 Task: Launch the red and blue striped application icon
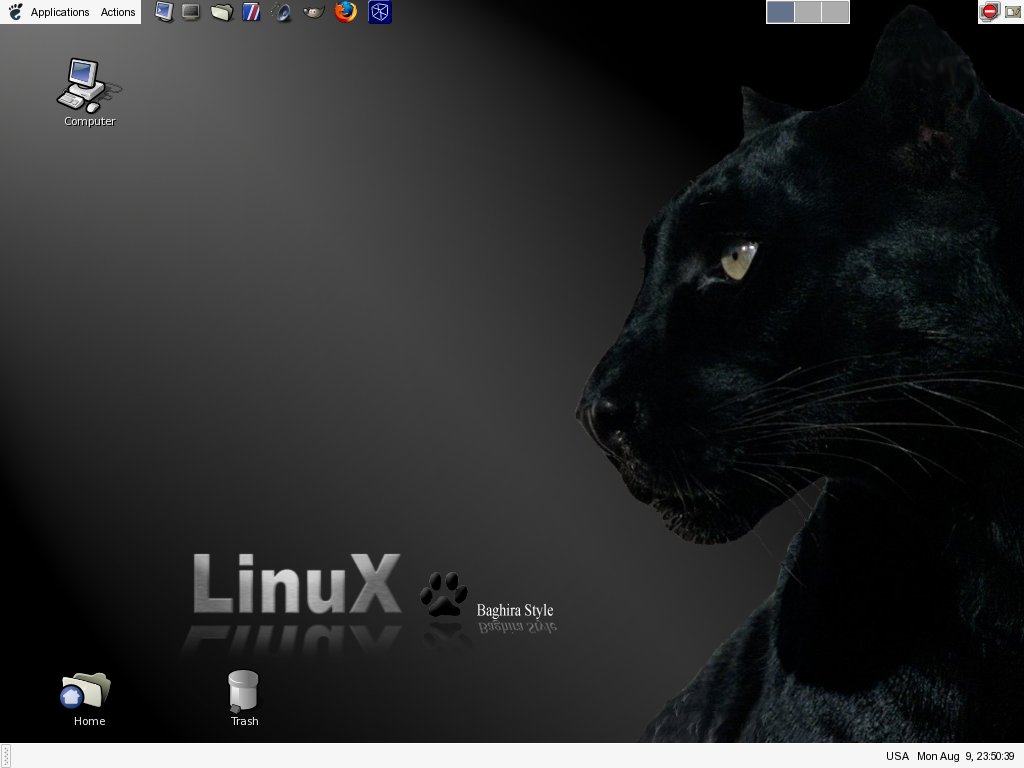[251, 12]
